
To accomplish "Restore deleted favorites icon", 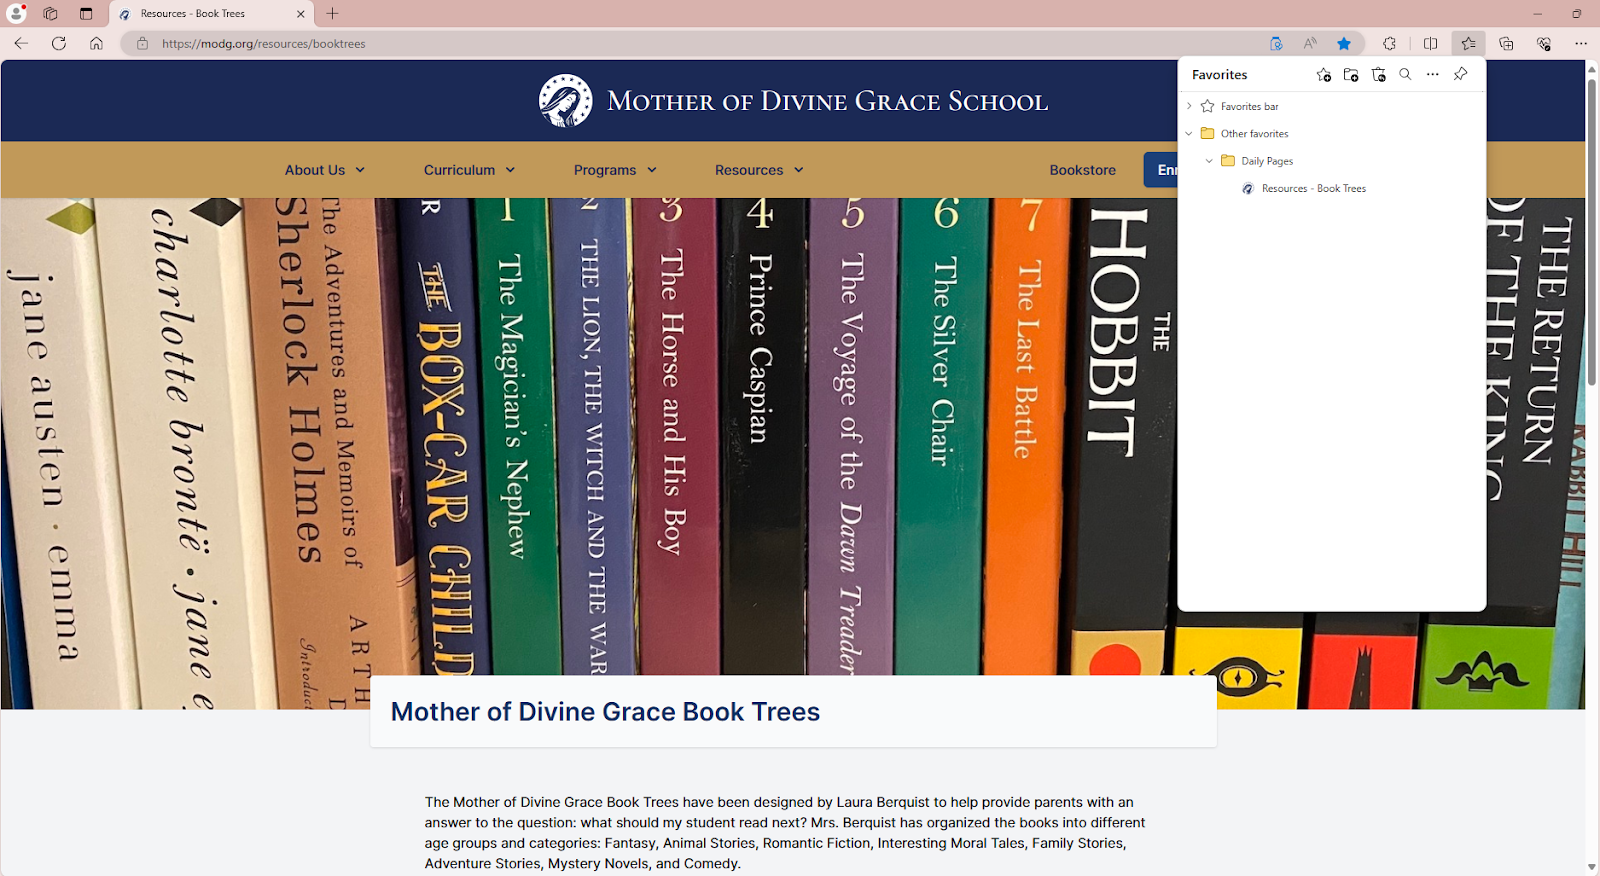I will click(1379, 75).
